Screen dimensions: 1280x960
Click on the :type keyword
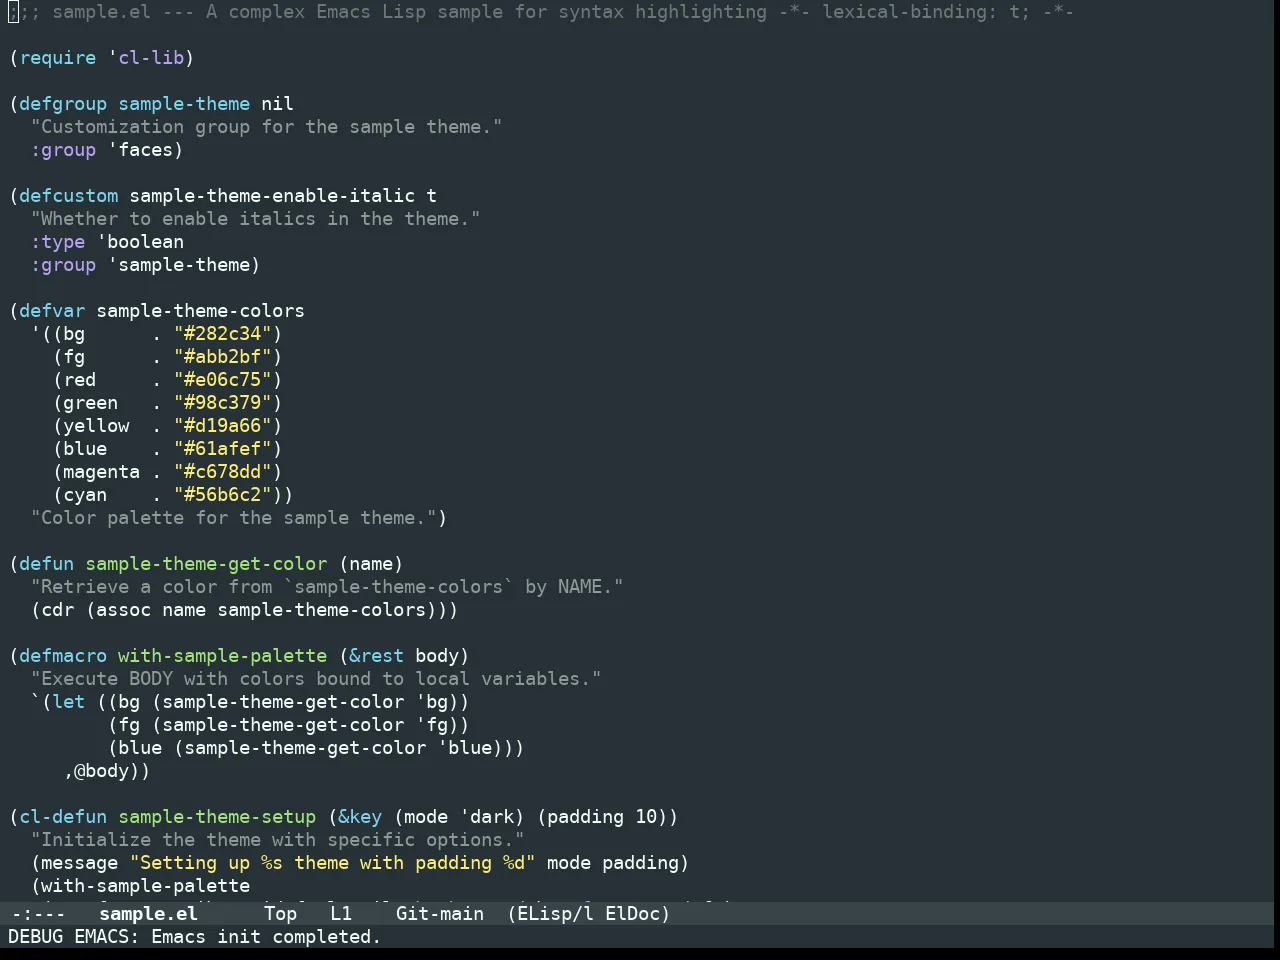58,242
